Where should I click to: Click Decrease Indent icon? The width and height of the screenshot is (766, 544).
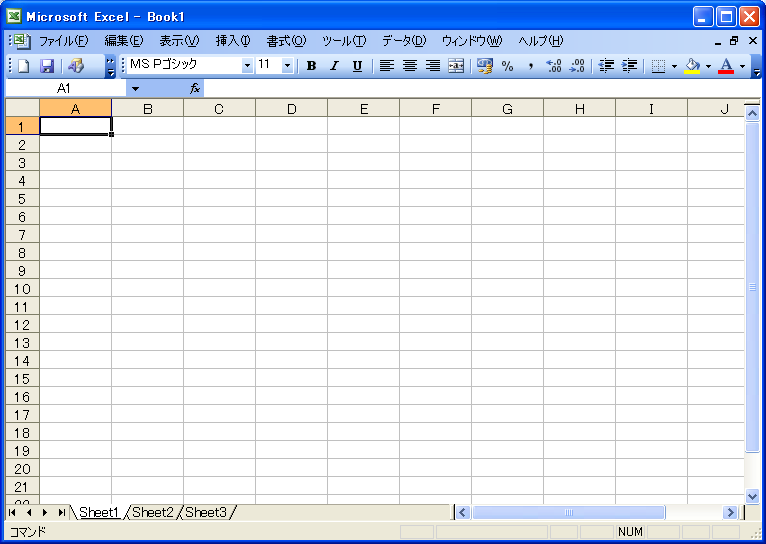(x=606, y=66)
